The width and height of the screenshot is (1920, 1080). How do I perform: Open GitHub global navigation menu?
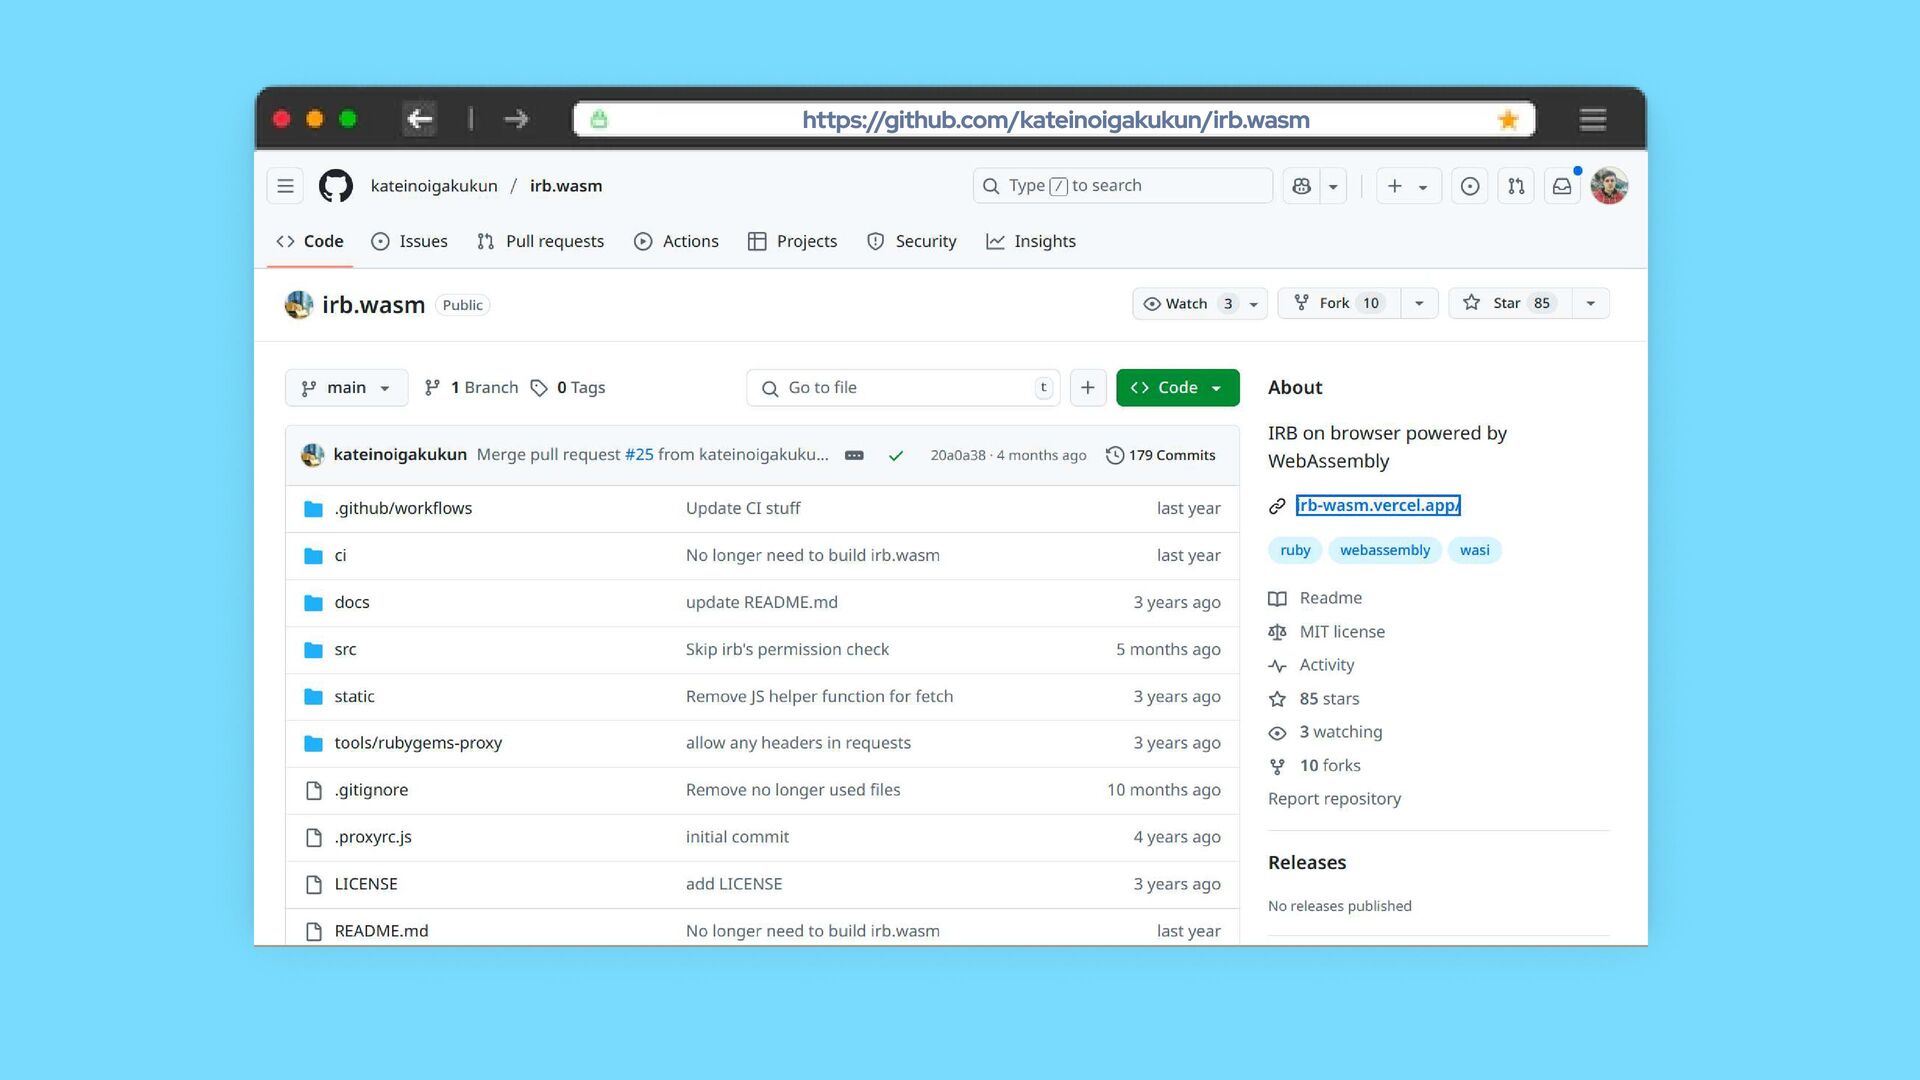tap(285, 186)
